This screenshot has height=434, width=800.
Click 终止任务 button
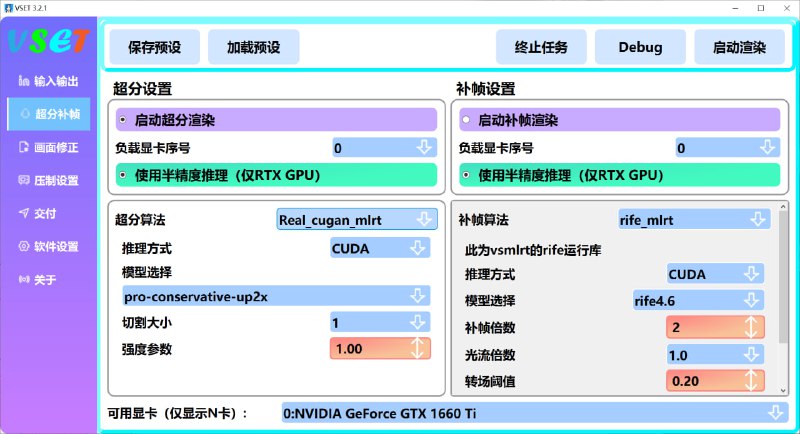(x=541, y=47)
